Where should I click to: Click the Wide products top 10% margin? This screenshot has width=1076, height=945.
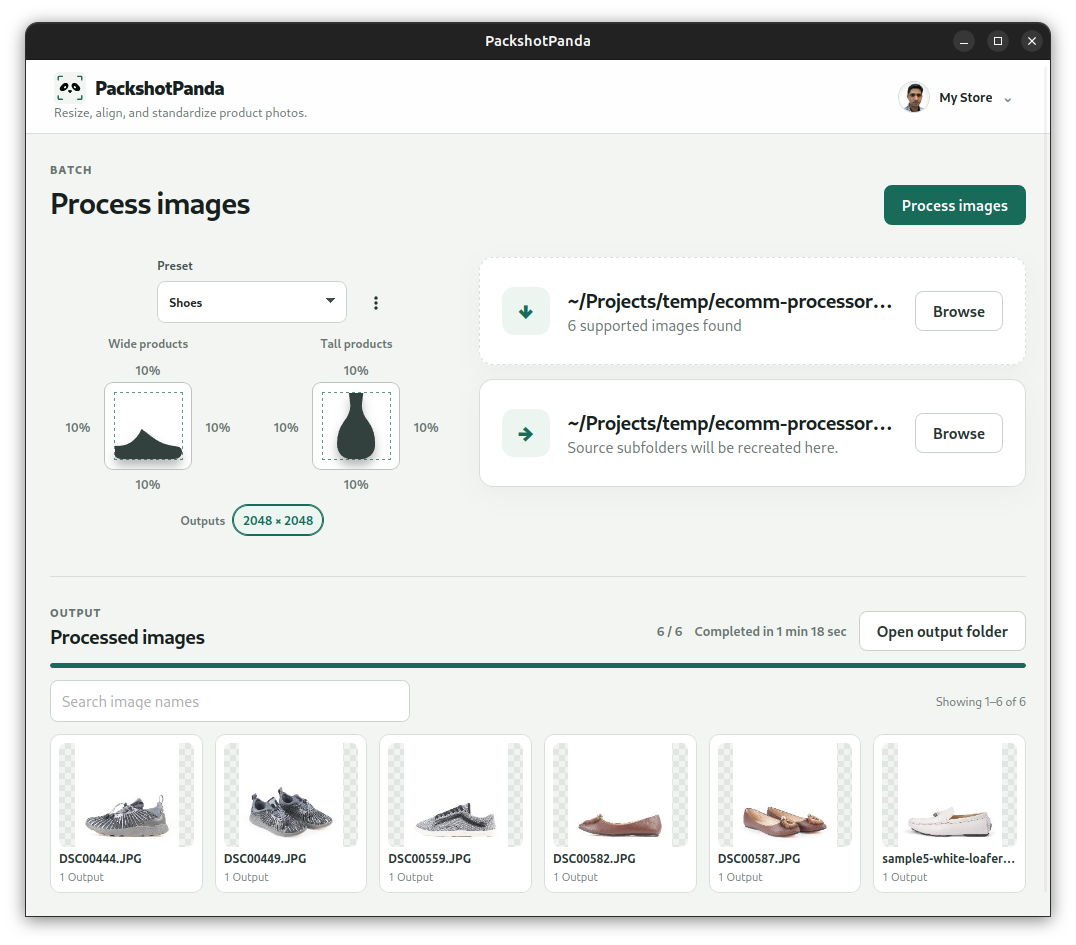pyautogui.click(x=148, y=371)
